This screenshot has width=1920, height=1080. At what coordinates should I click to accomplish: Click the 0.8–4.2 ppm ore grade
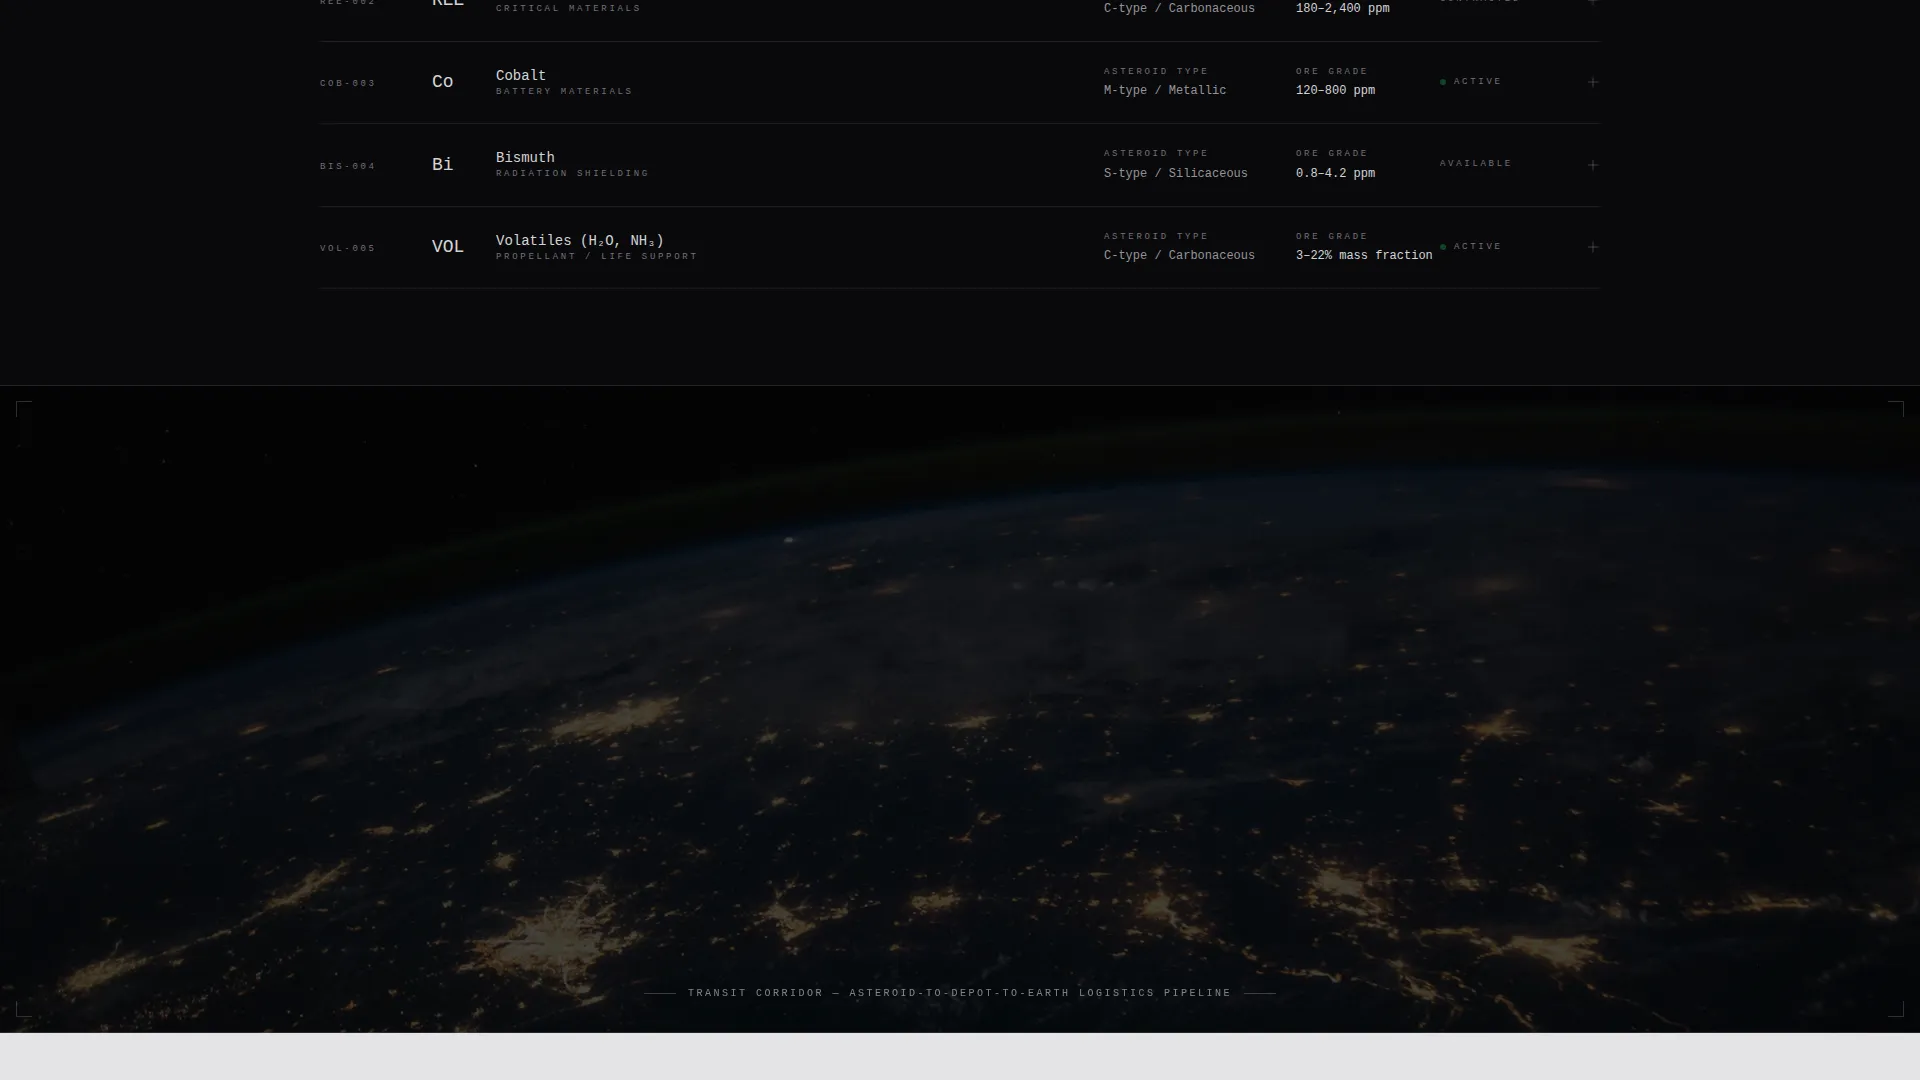pyautogui.click(x=1335, y=174)
